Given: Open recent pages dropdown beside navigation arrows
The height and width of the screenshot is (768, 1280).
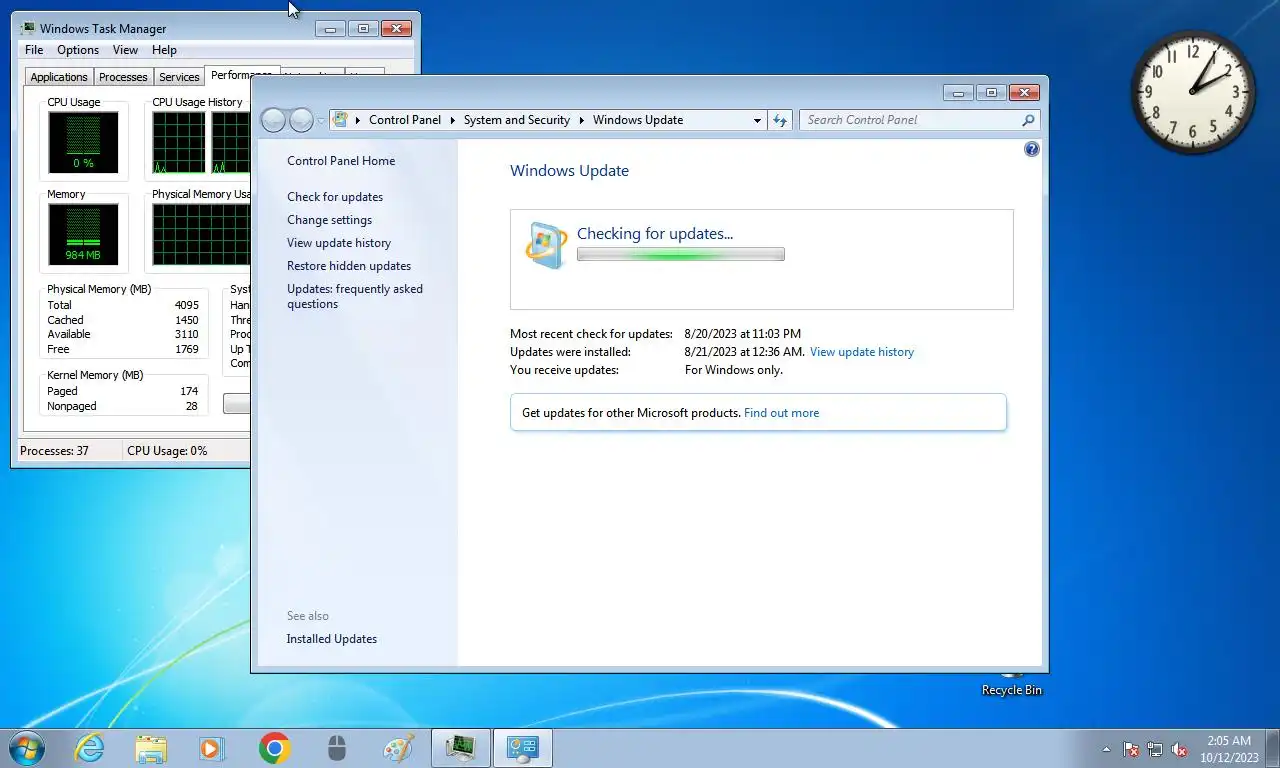Looking at the screenshot, I should tap(321, 121).
